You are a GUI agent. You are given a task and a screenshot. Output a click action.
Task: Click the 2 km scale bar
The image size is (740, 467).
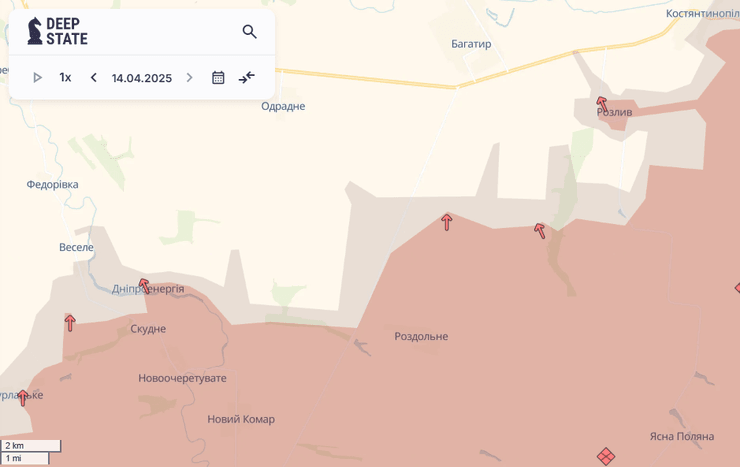pos(31,446)
